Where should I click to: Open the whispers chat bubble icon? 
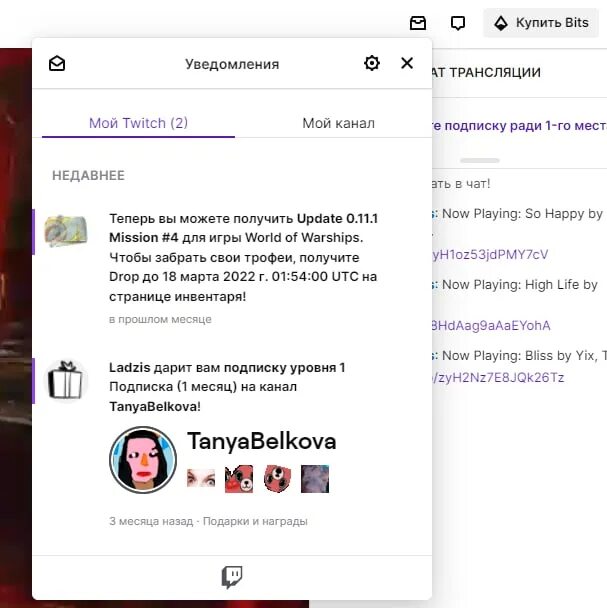coord(458,23)
